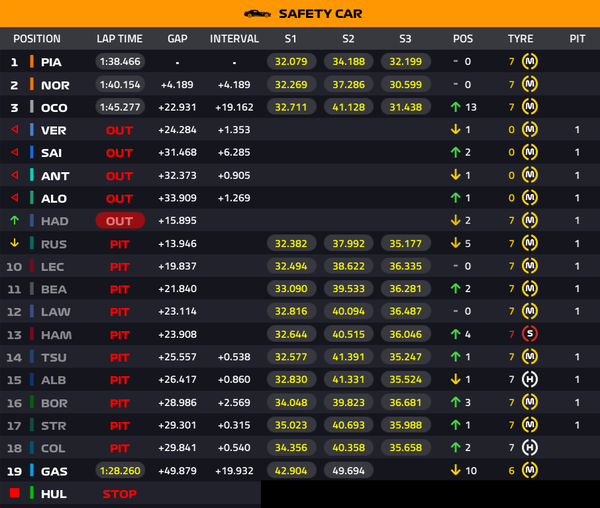Click the STOP status for HUL
This screenshot has height=508, width=600.
tap(119, 494)
